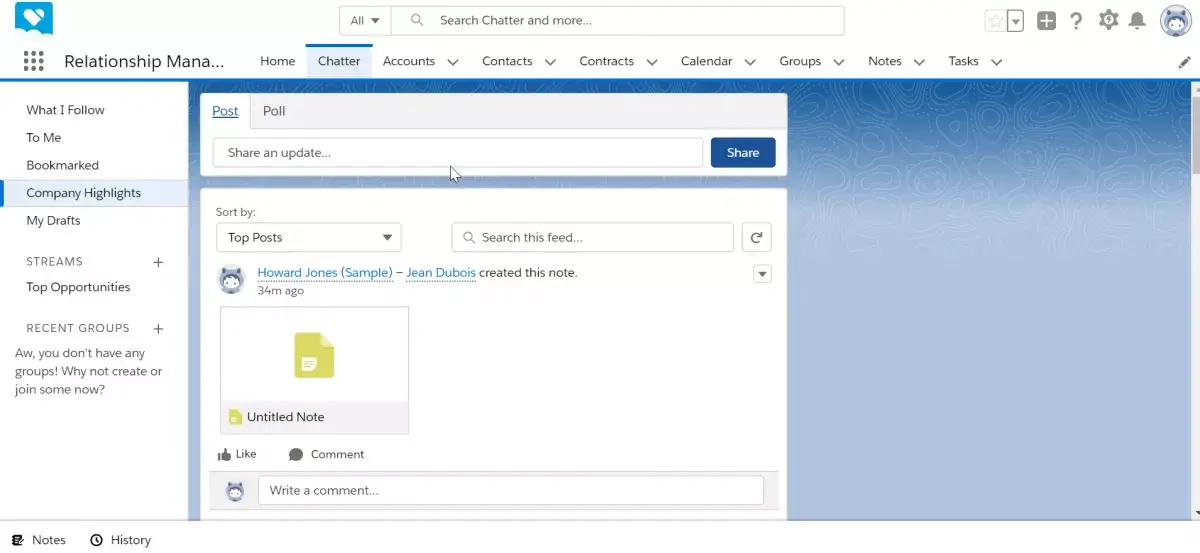This screenshot has width=1200, height=553.
Task: Go to the Home tab
Action: pyautogui.click(x=277, y=61)
